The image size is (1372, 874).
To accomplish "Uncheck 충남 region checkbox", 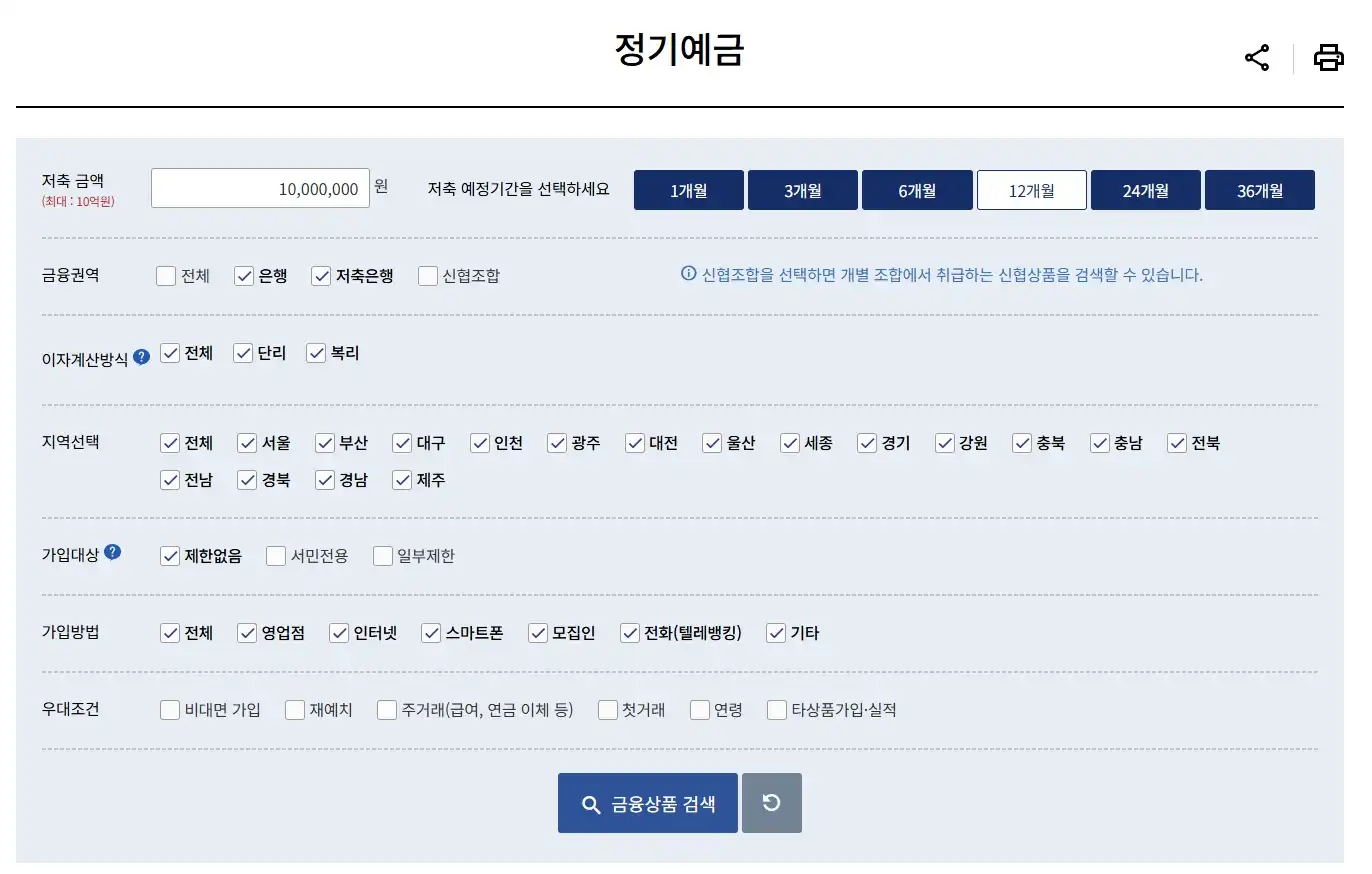I will point(1100,443).
